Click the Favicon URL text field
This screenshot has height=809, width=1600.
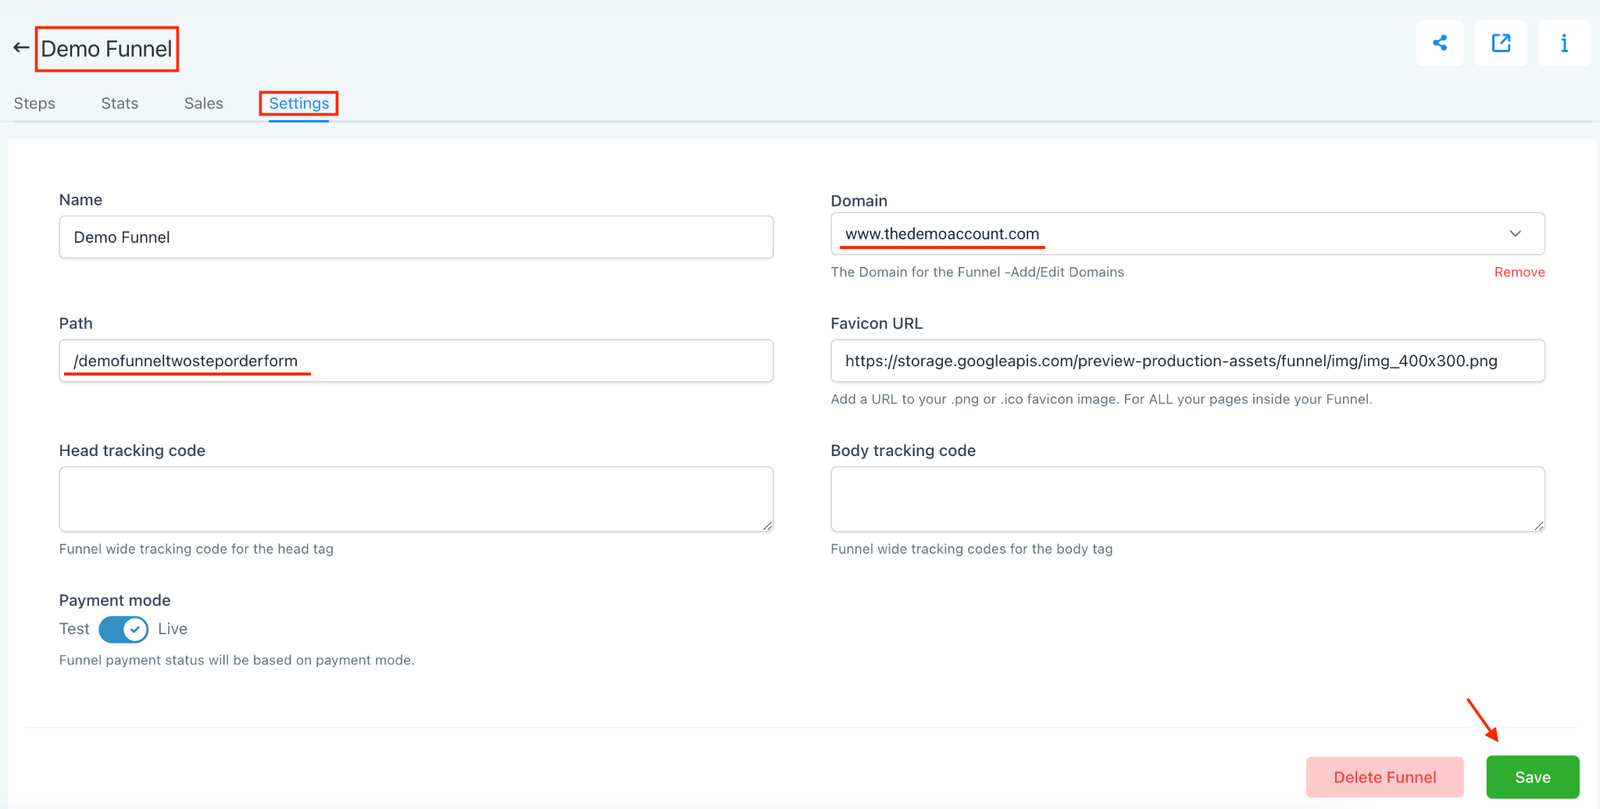coord(1187,361)
